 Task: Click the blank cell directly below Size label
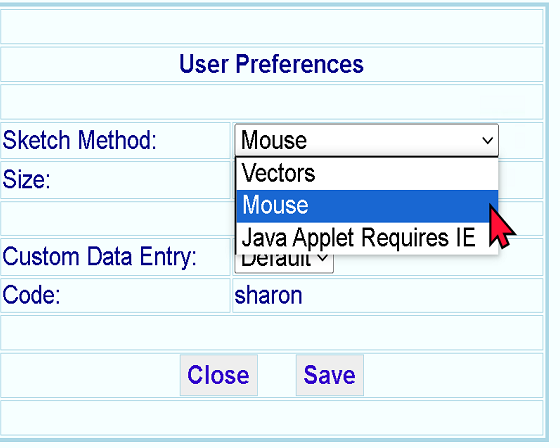pyautogui.click(x=115, y=218)
